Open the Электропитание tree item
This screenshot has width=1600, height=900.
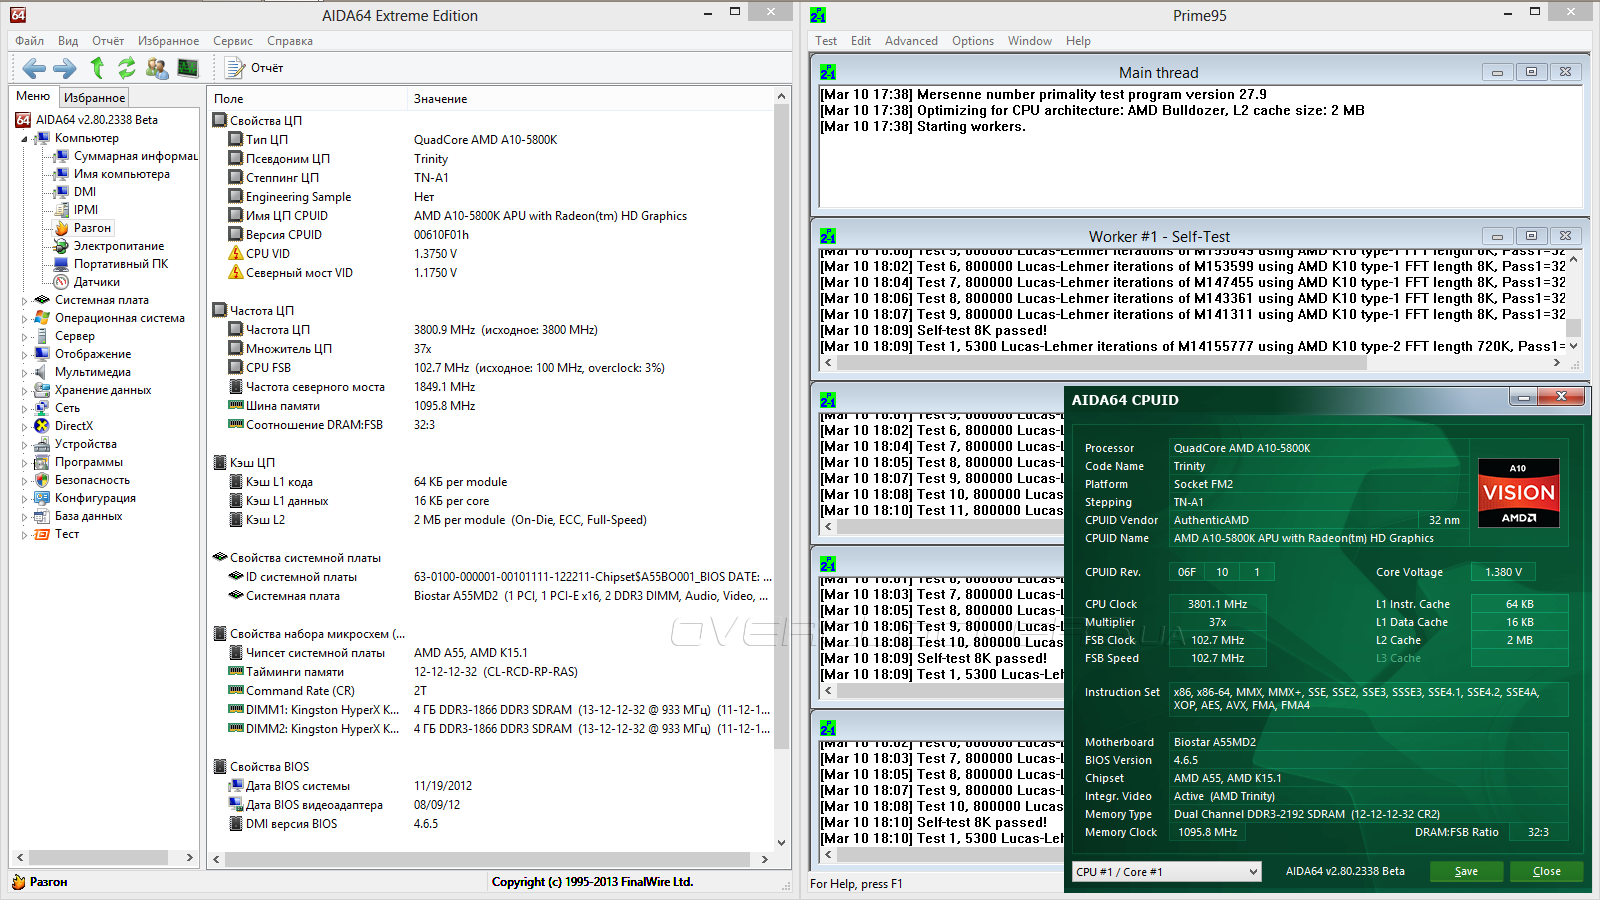coord(118,246)
